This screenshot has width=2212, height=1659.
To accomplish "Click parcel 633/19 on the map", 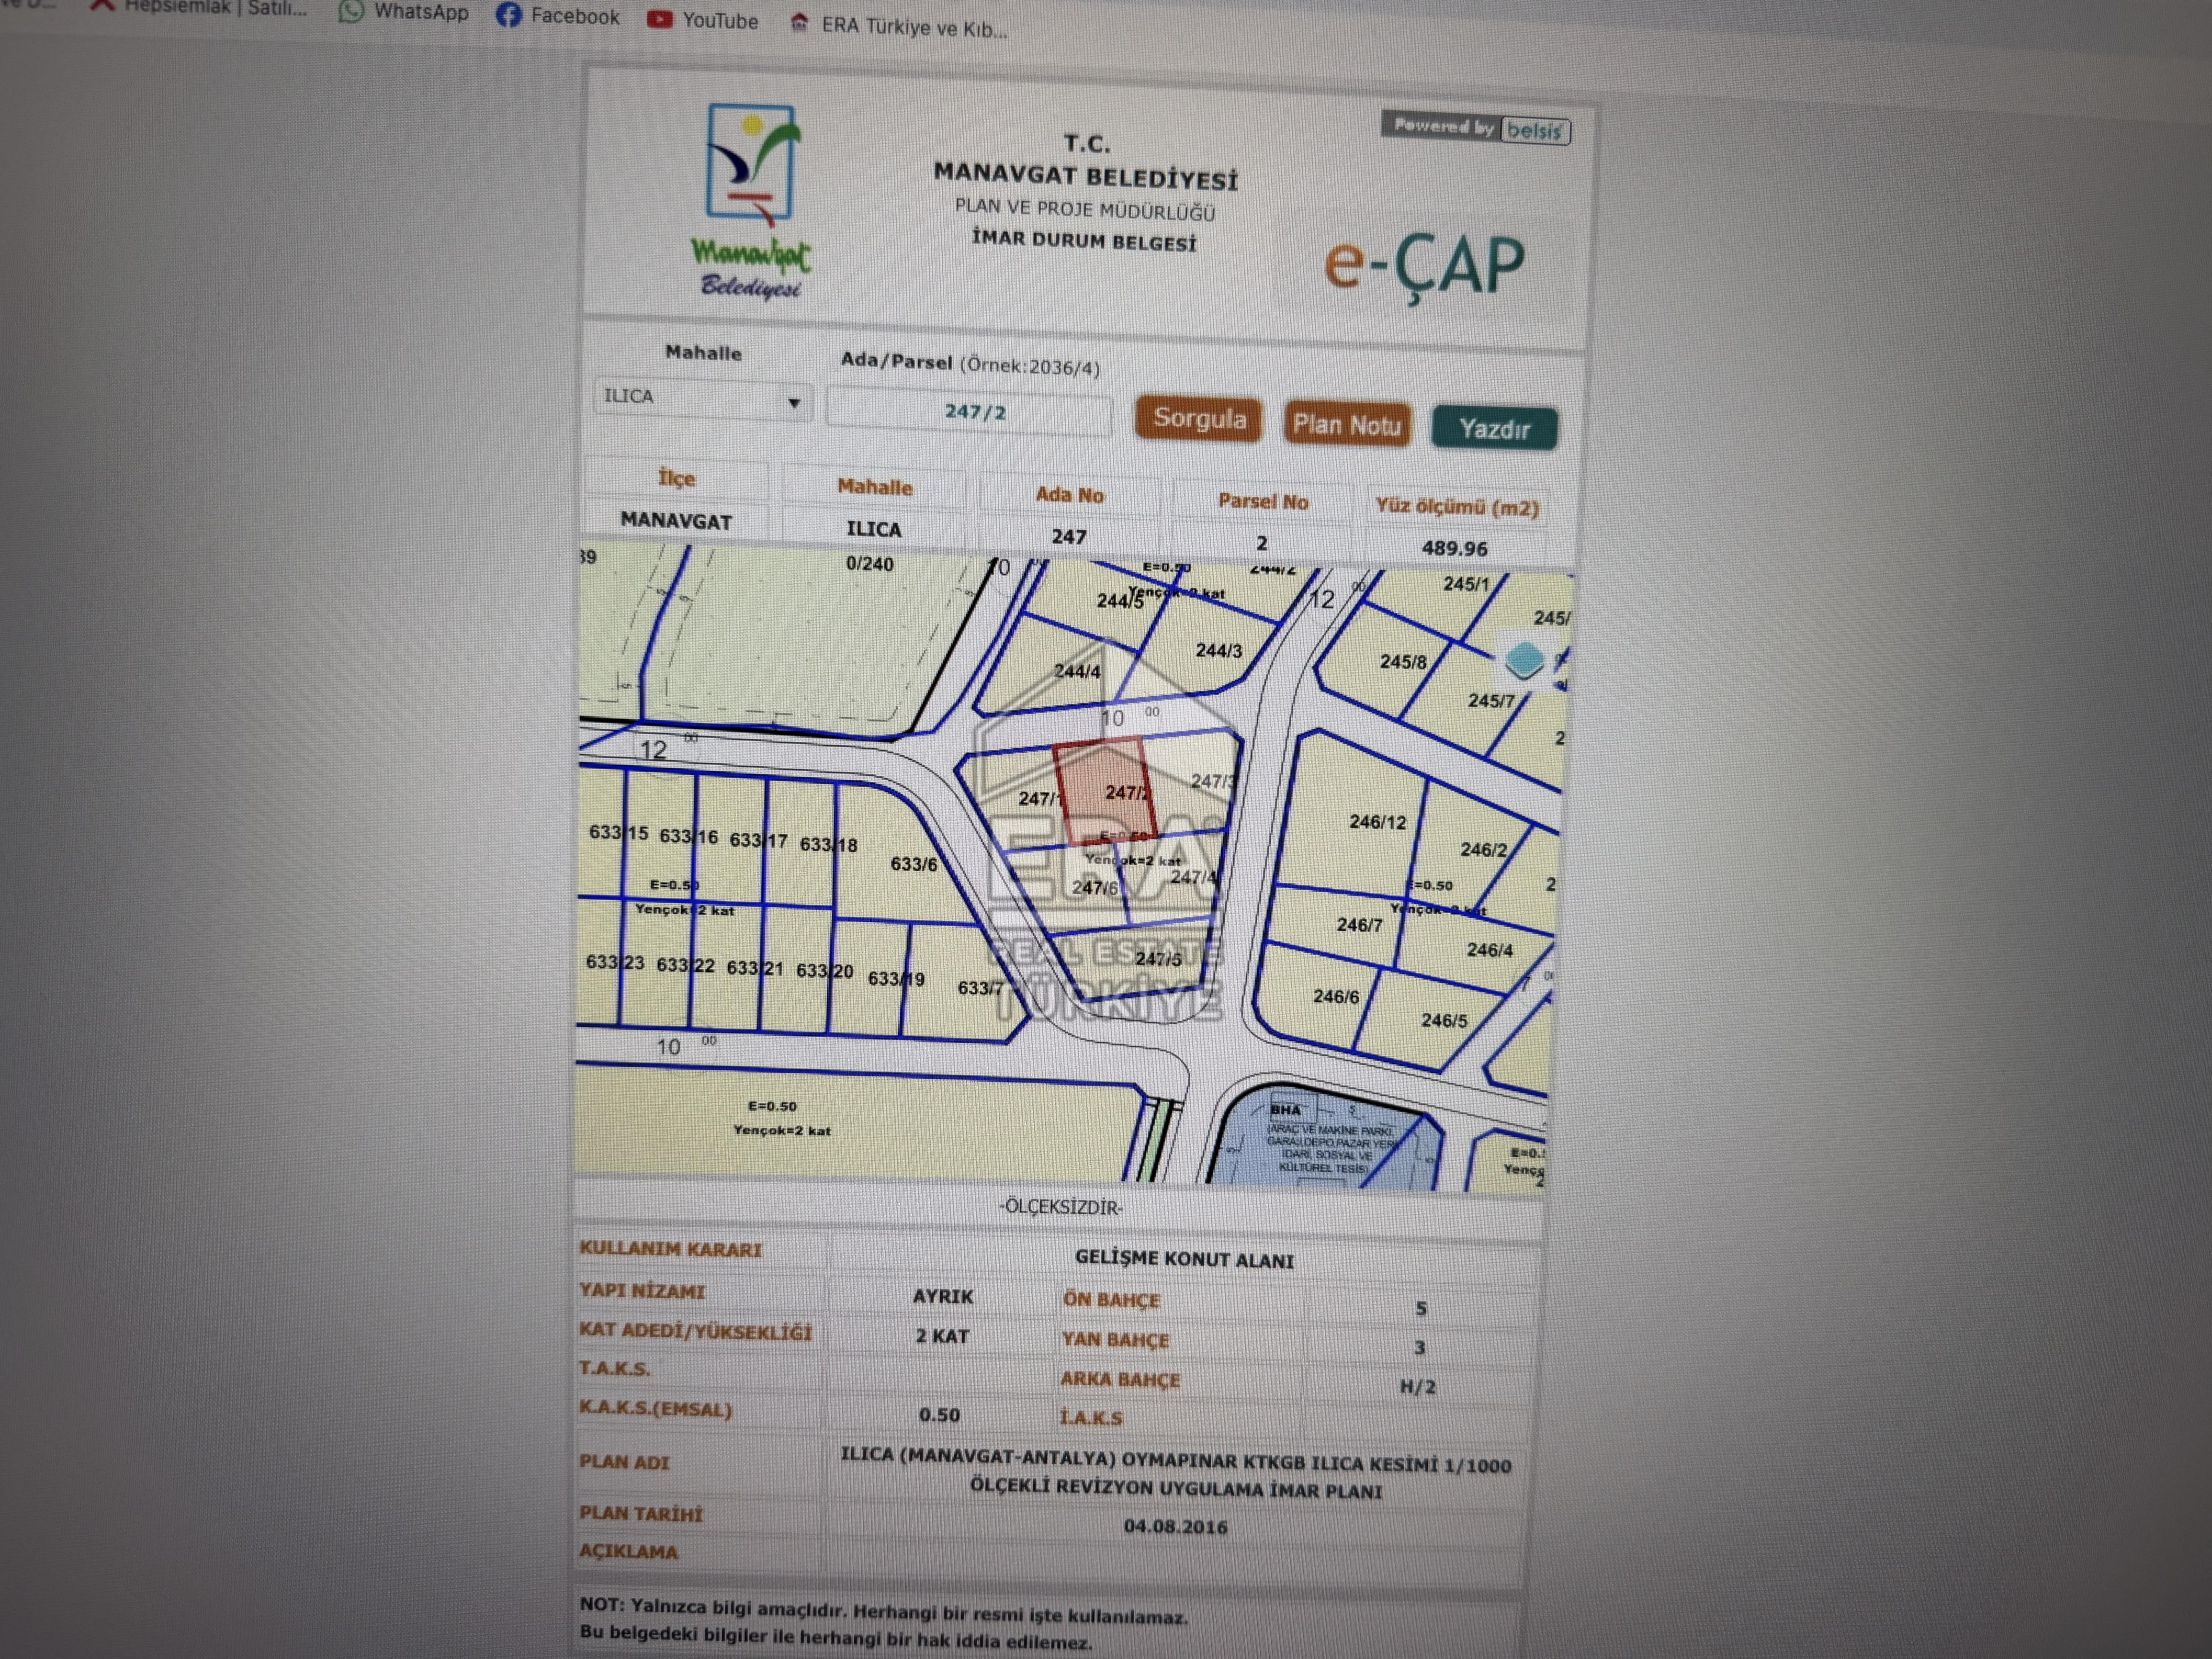I will pos(896,979).
